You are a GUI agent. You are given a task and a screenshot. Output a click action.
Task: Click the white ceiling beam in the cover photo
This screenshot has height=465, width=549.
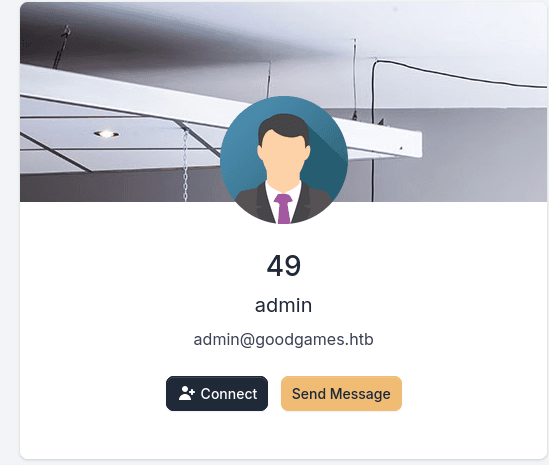[x=123, y=91]
